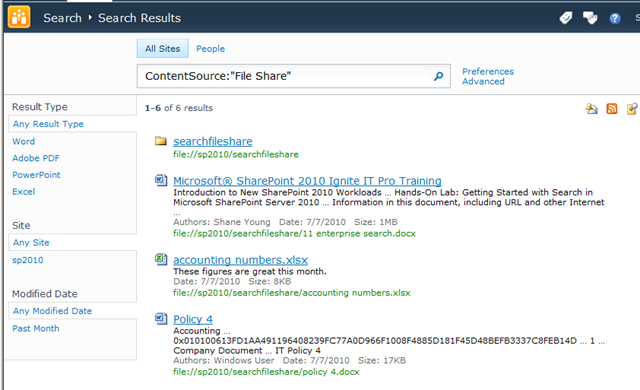Click the 'Modified Date' refinement heading

pyautogui.click(x=44, y=294)
